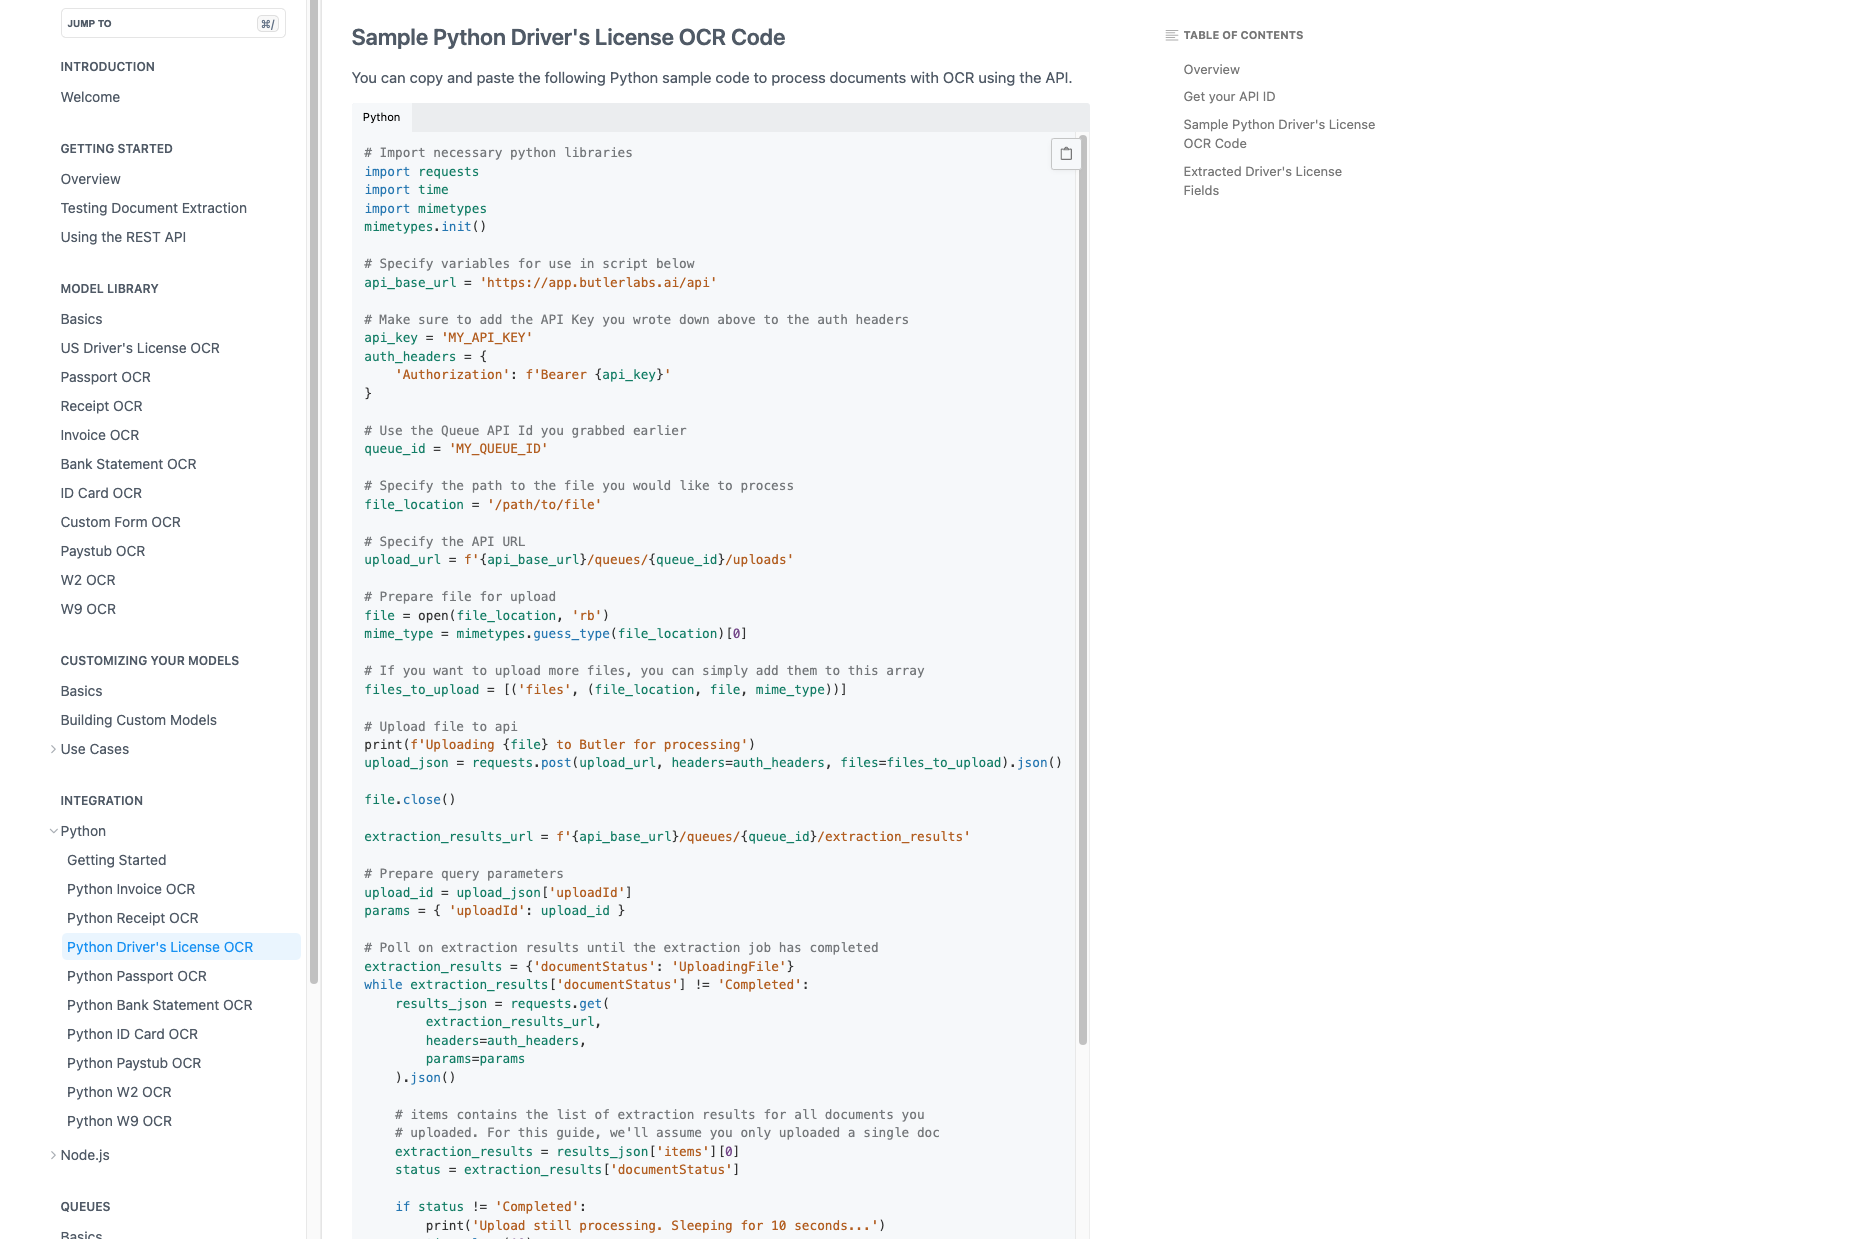This screenshot has height=1239, width=1864.
Task: Open the Welcome page
Action: pyautogui.click(x=90, y=97)
